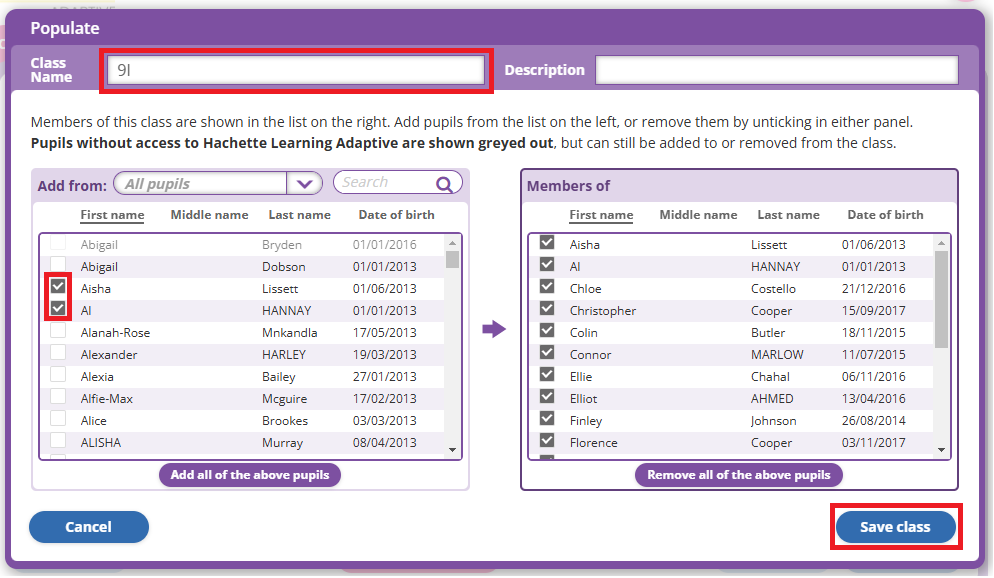The width and height of the screenshot is (994, 578).
Task: Click Add all of the above pupils
Action: (250, 475)
